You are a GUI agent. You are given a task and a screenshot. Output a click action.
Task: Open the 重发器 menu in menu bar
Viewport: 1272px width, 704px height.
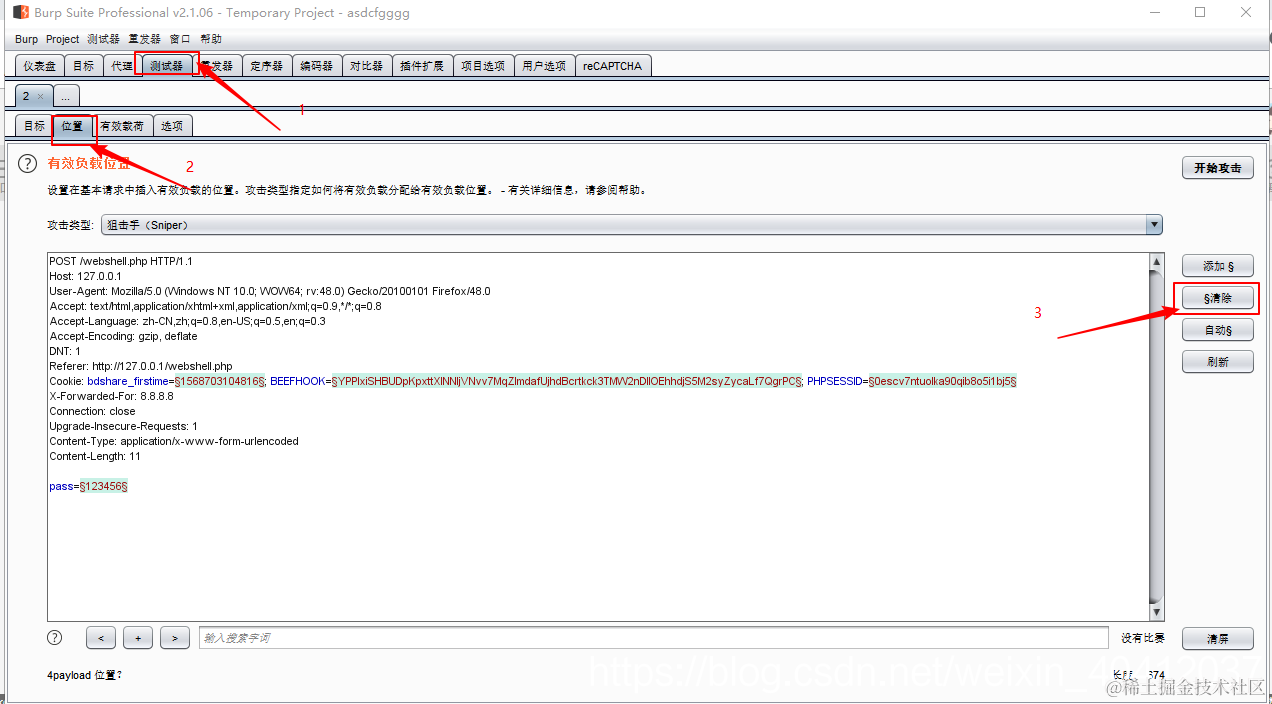pyautogui.click(x=144, y=39)
